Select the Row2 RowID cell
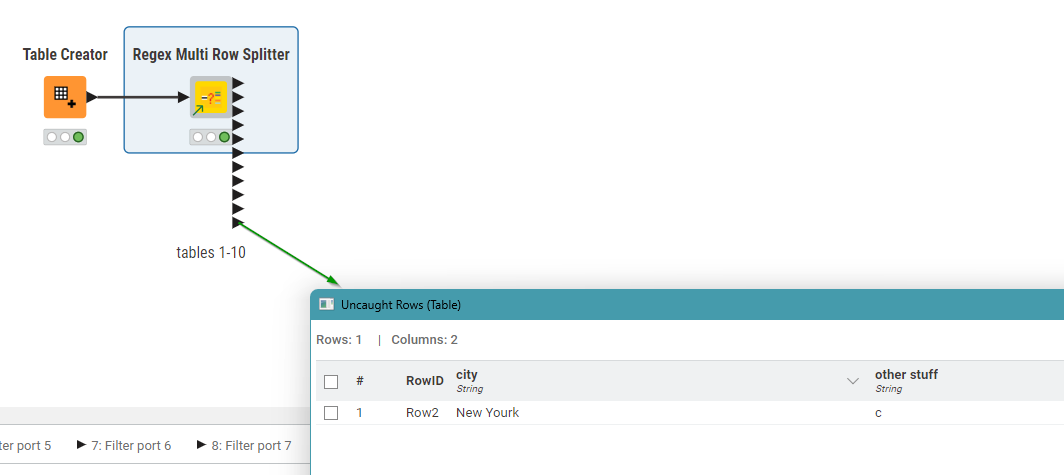Viewport: 1064px width, 475px height. point(422,412)
